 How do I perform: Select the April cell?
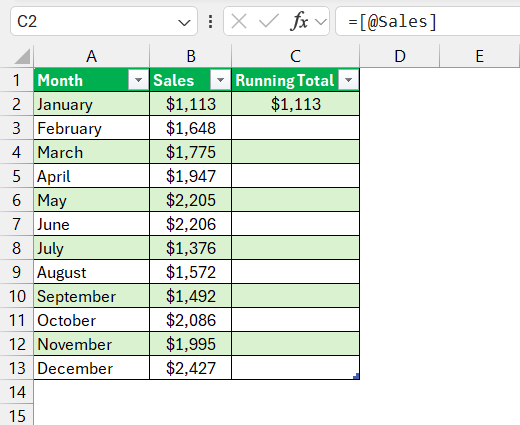(x=92, y=176)
